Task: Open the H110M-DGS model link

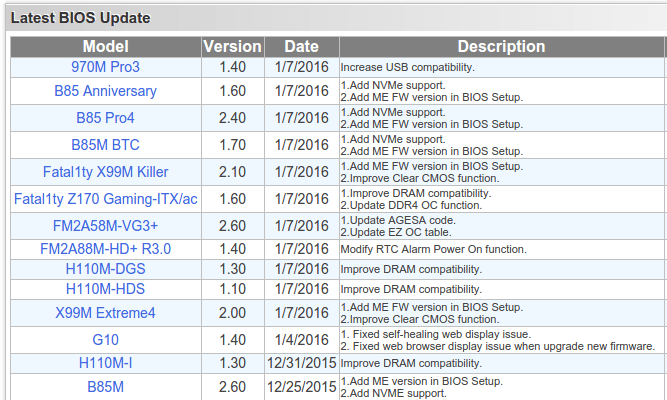Action: 105,269
